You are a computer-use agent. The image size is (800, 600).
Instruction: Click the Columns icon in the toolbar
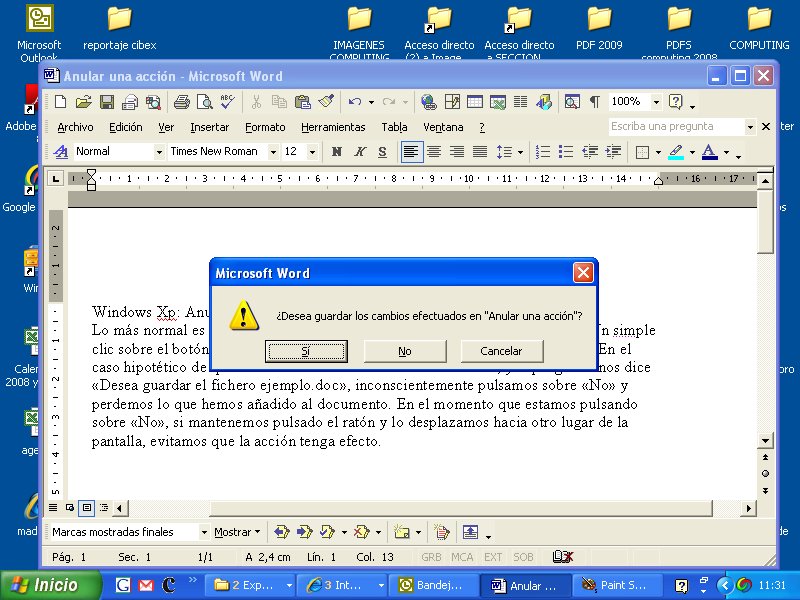tap(520, 102)
